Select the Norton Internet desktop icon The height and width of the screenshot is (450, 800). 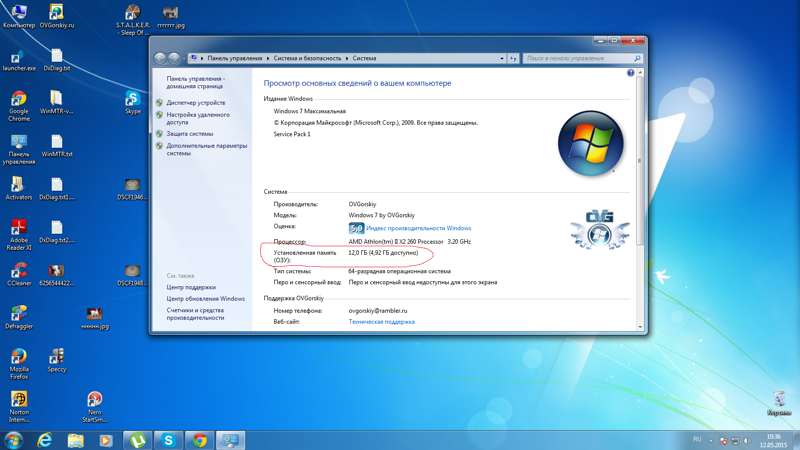pyautogui.click(x=19, y=407)
